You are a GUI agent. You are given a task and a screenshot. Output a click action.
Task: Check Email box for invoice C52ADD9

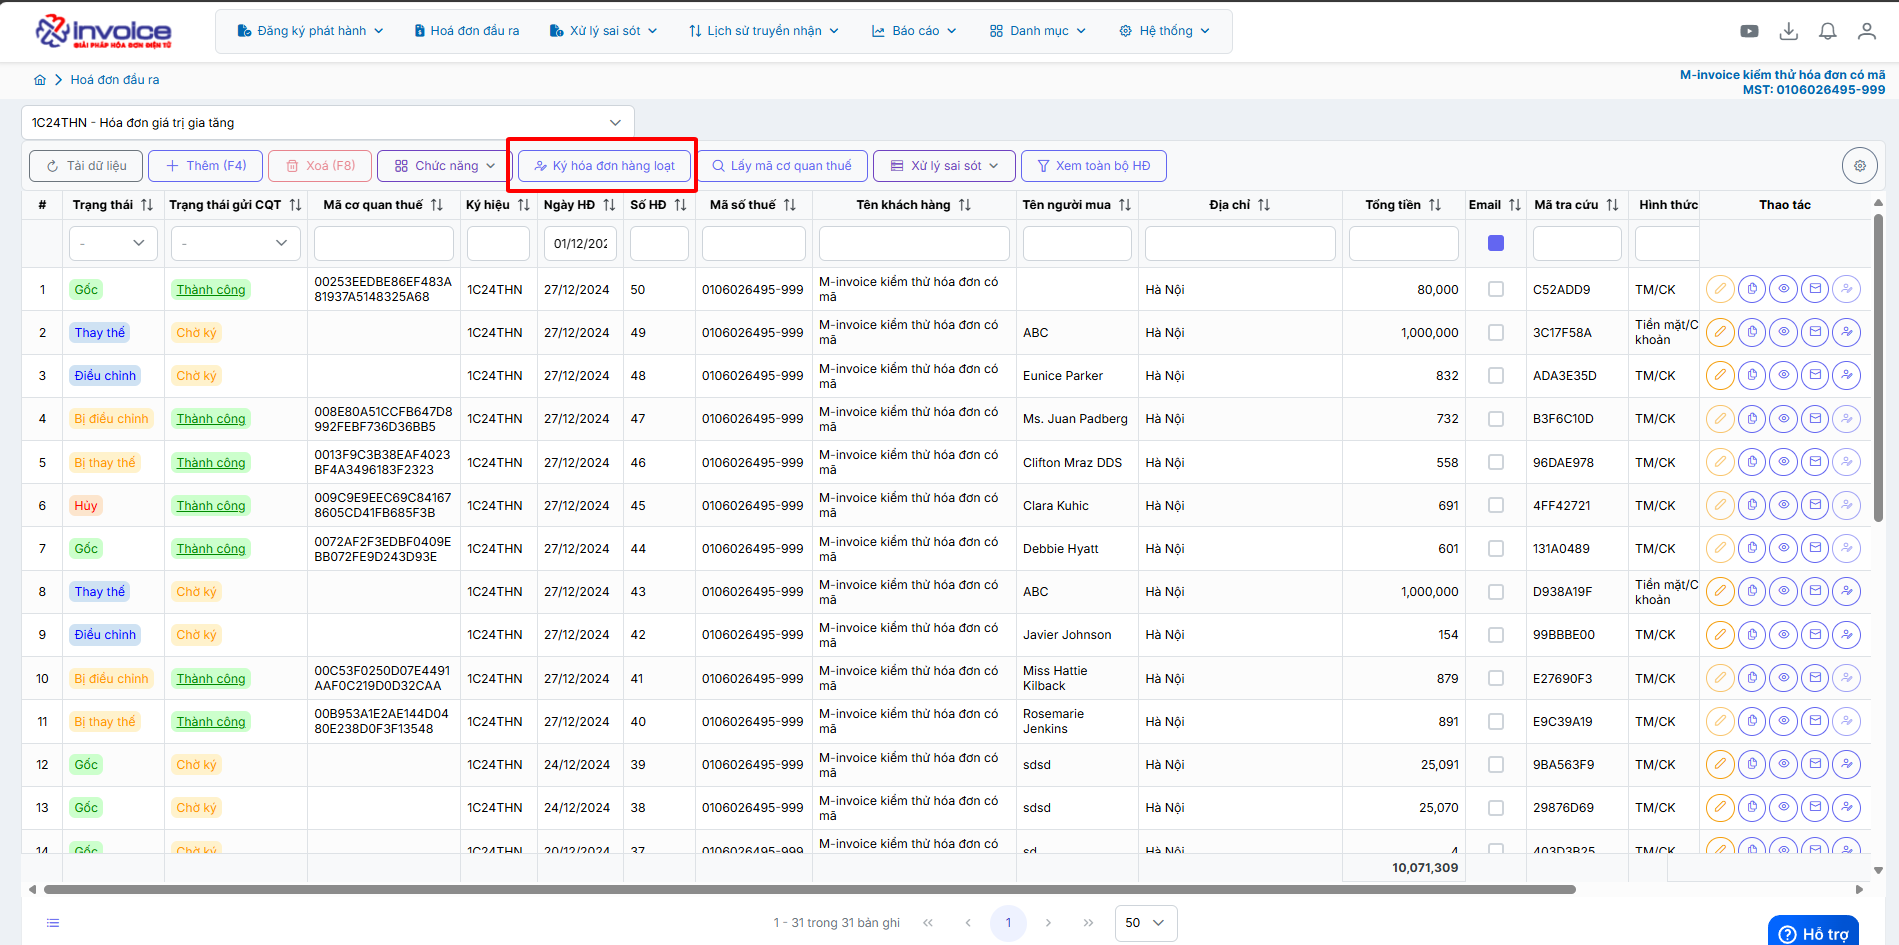point(1496,289)
